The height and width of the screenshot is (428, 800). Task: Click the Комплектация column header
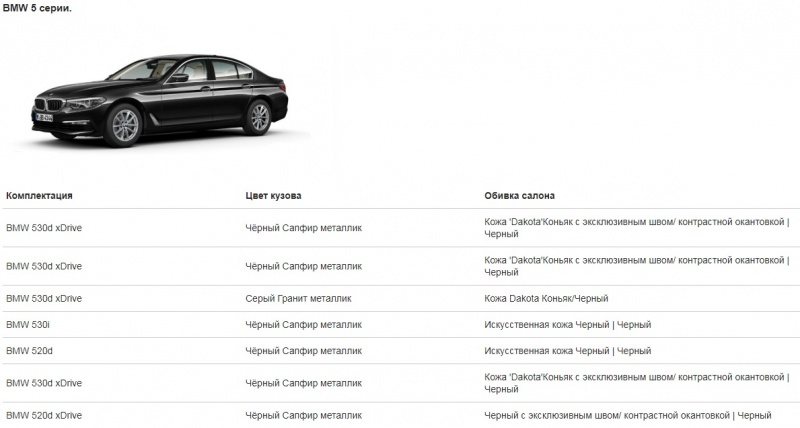[x=39, y=196]
